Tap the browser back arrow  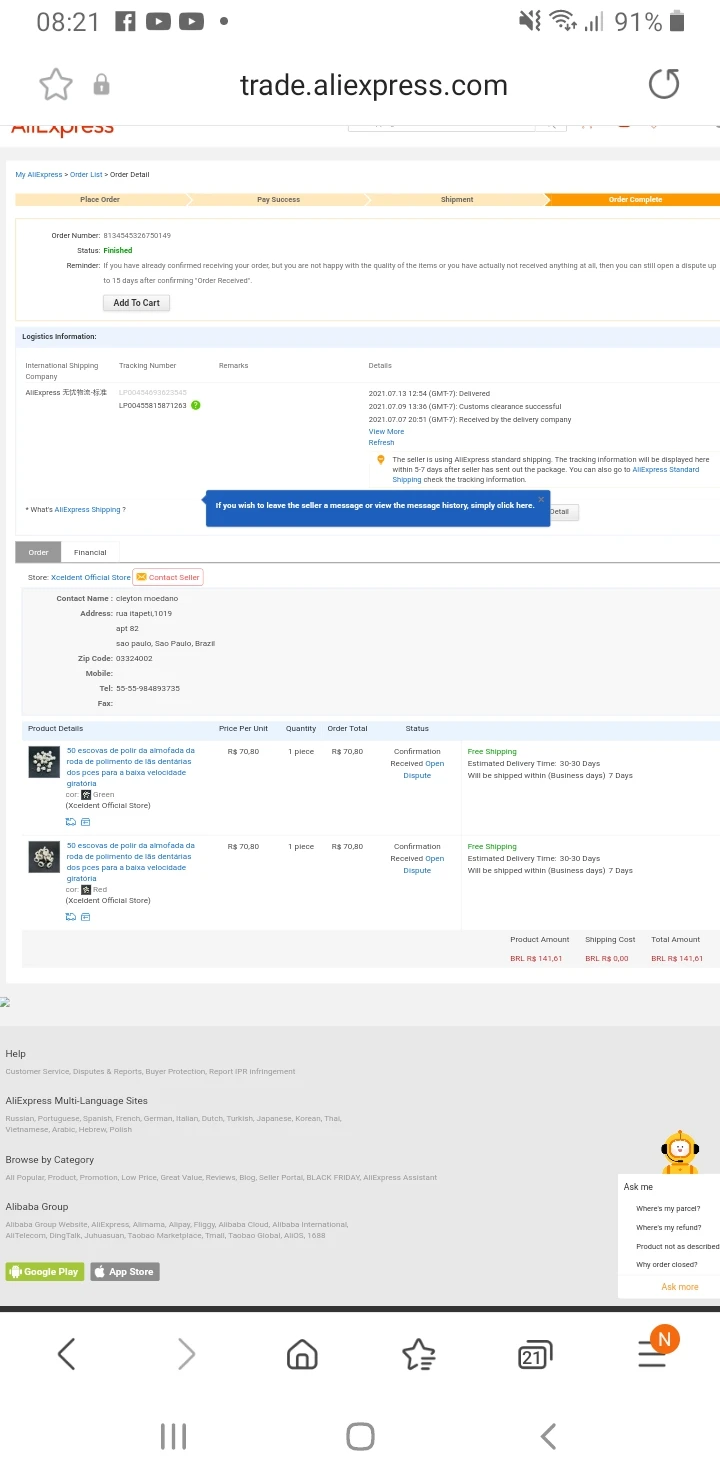tap(66, 1354)
